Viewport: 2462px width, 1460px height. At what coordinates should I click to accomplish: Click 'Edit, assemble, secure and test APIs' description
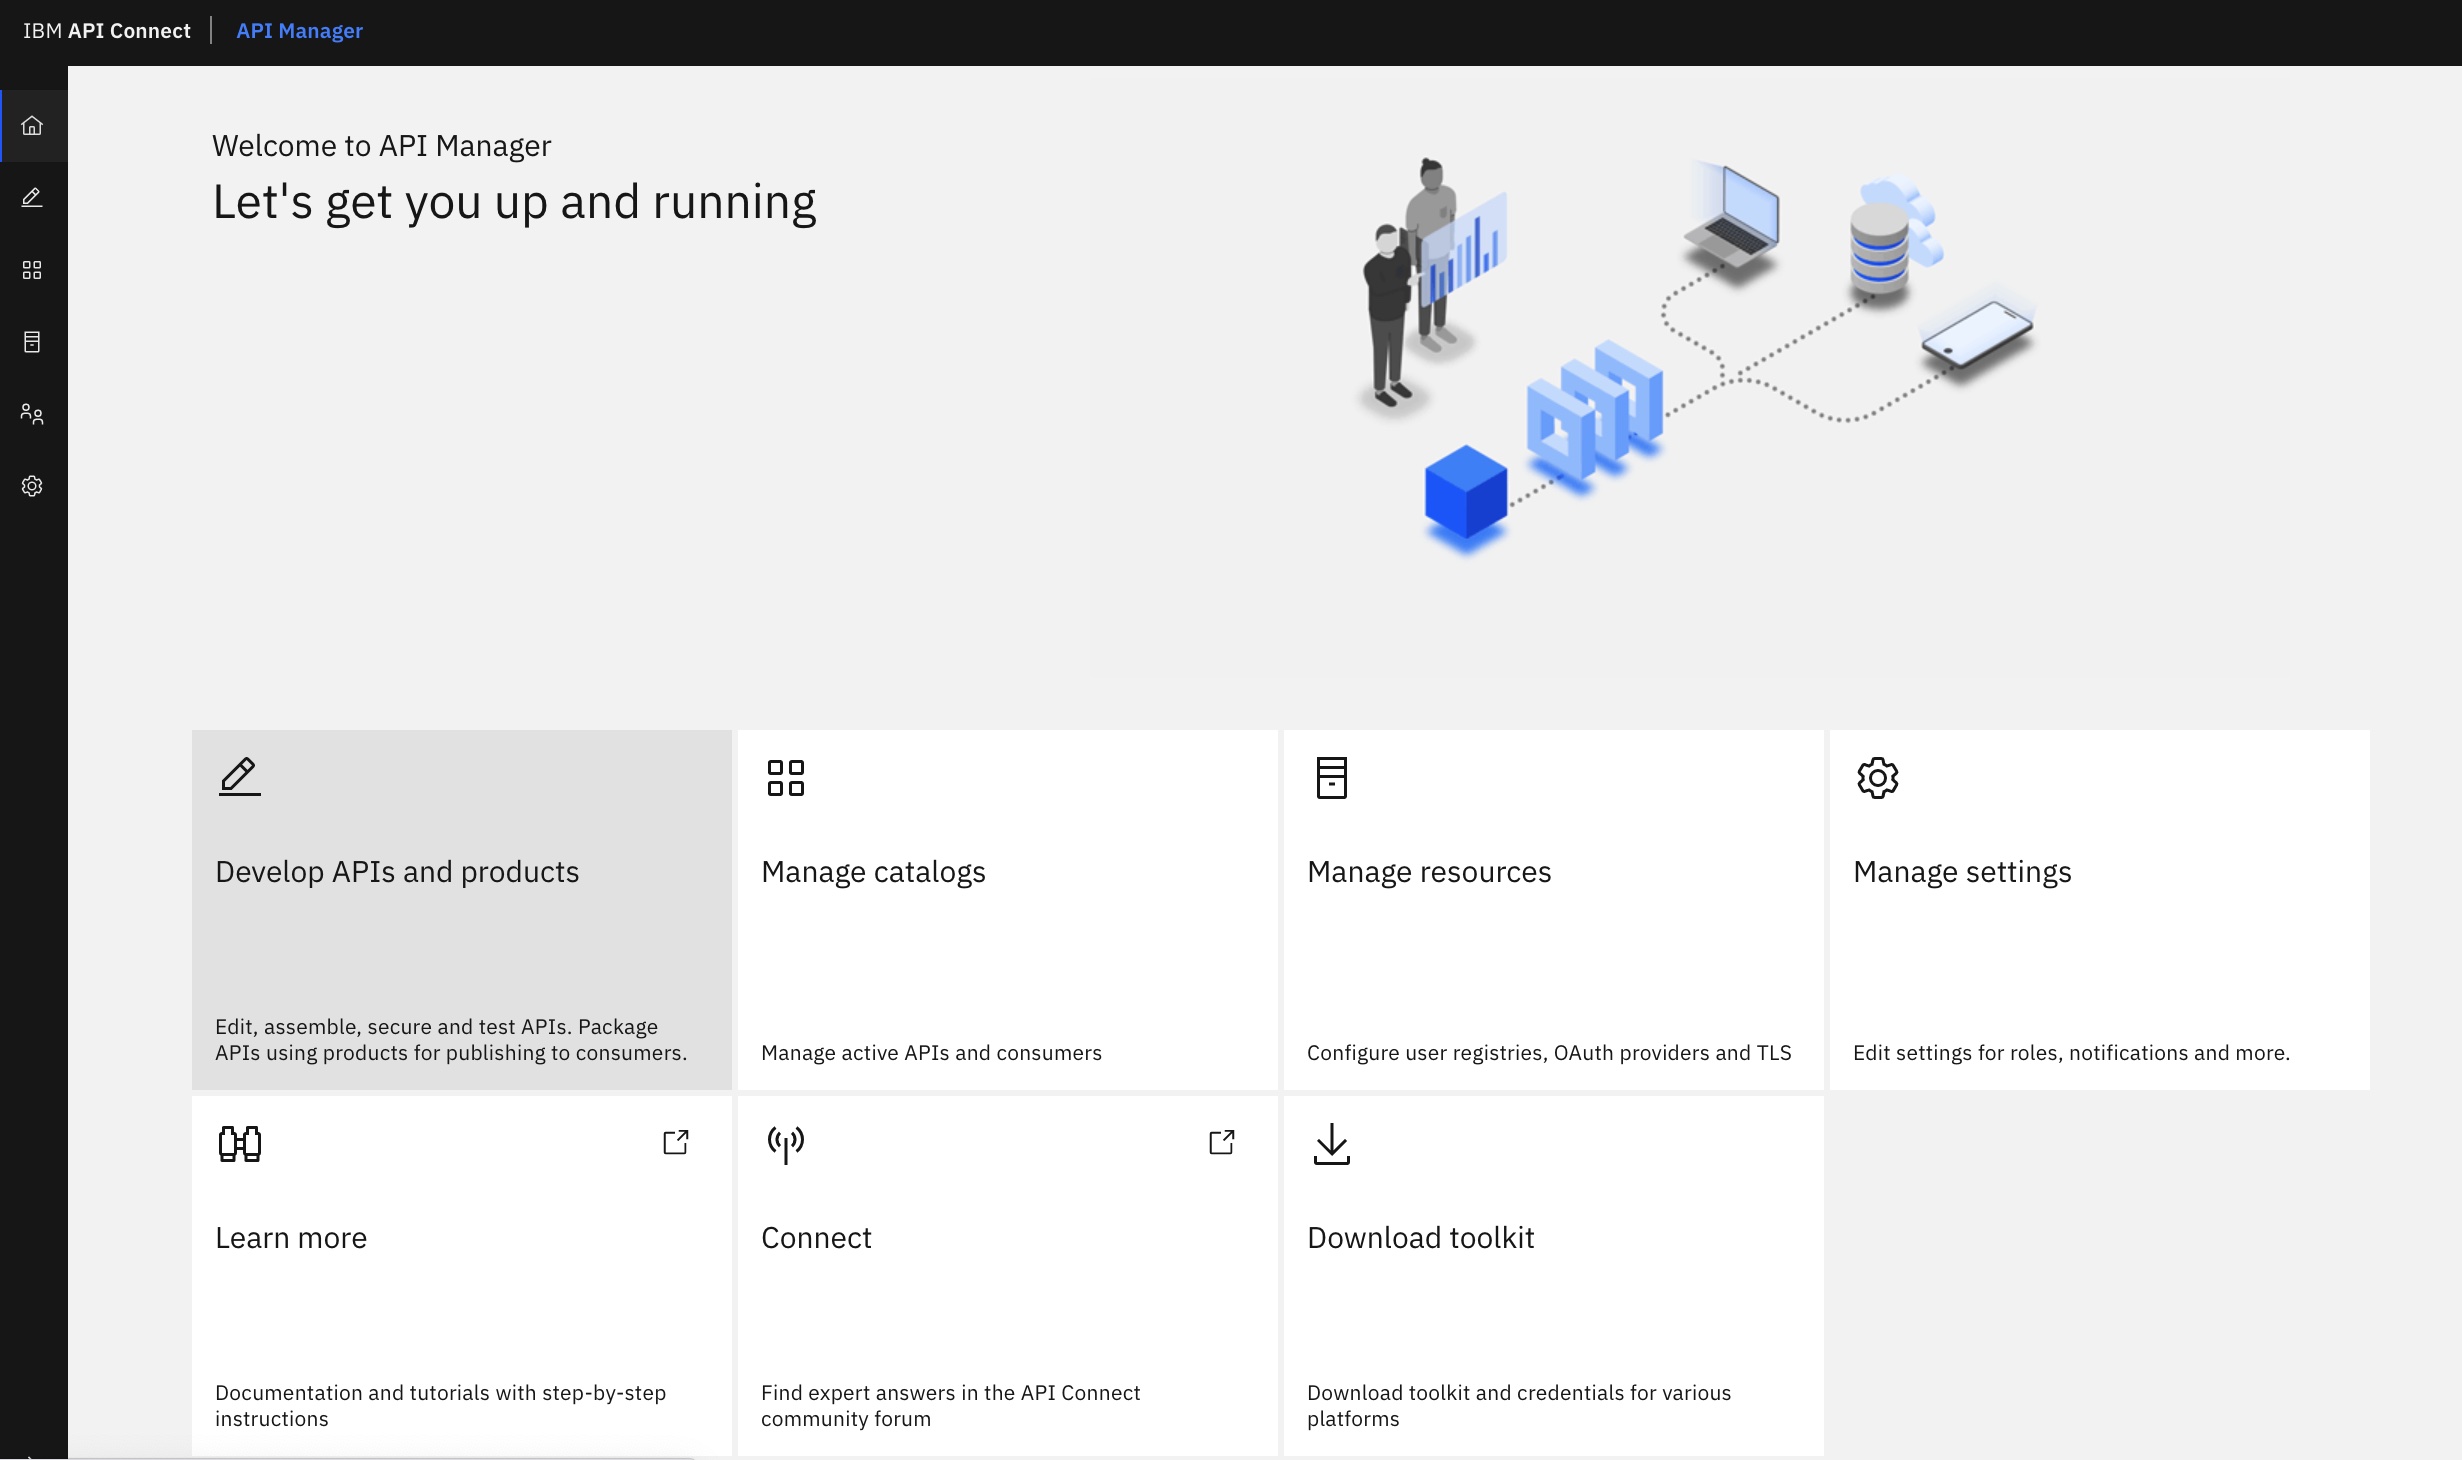click(451, 1040)
